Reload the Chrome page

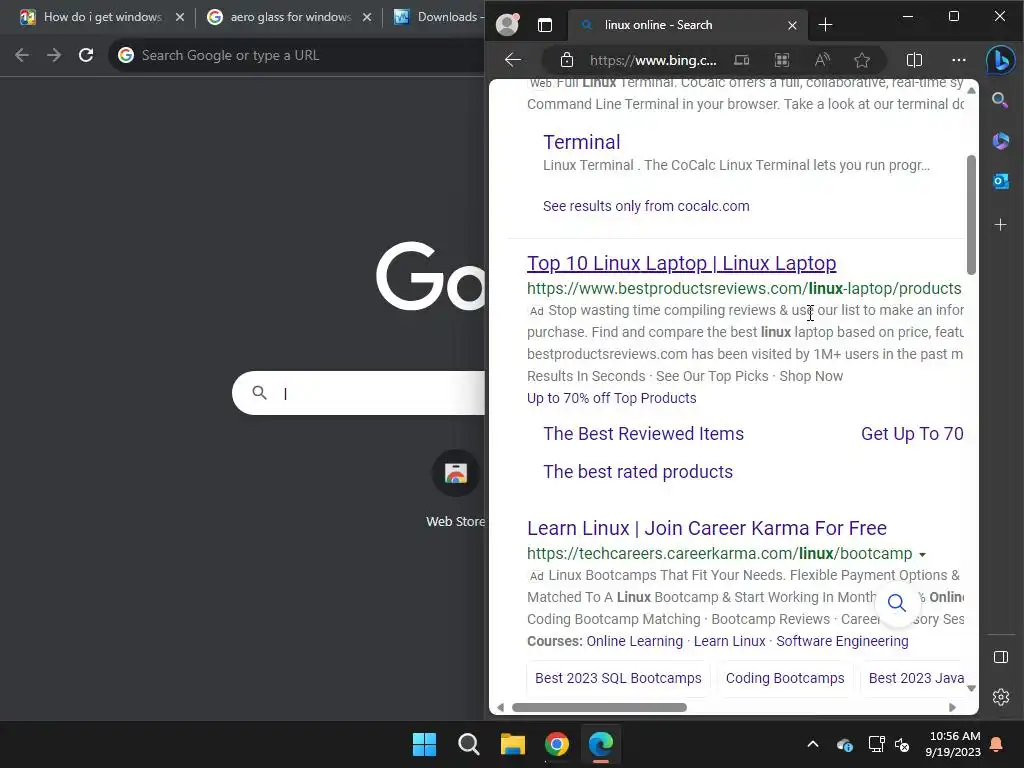pyautogui.click(x=86, y=56)
